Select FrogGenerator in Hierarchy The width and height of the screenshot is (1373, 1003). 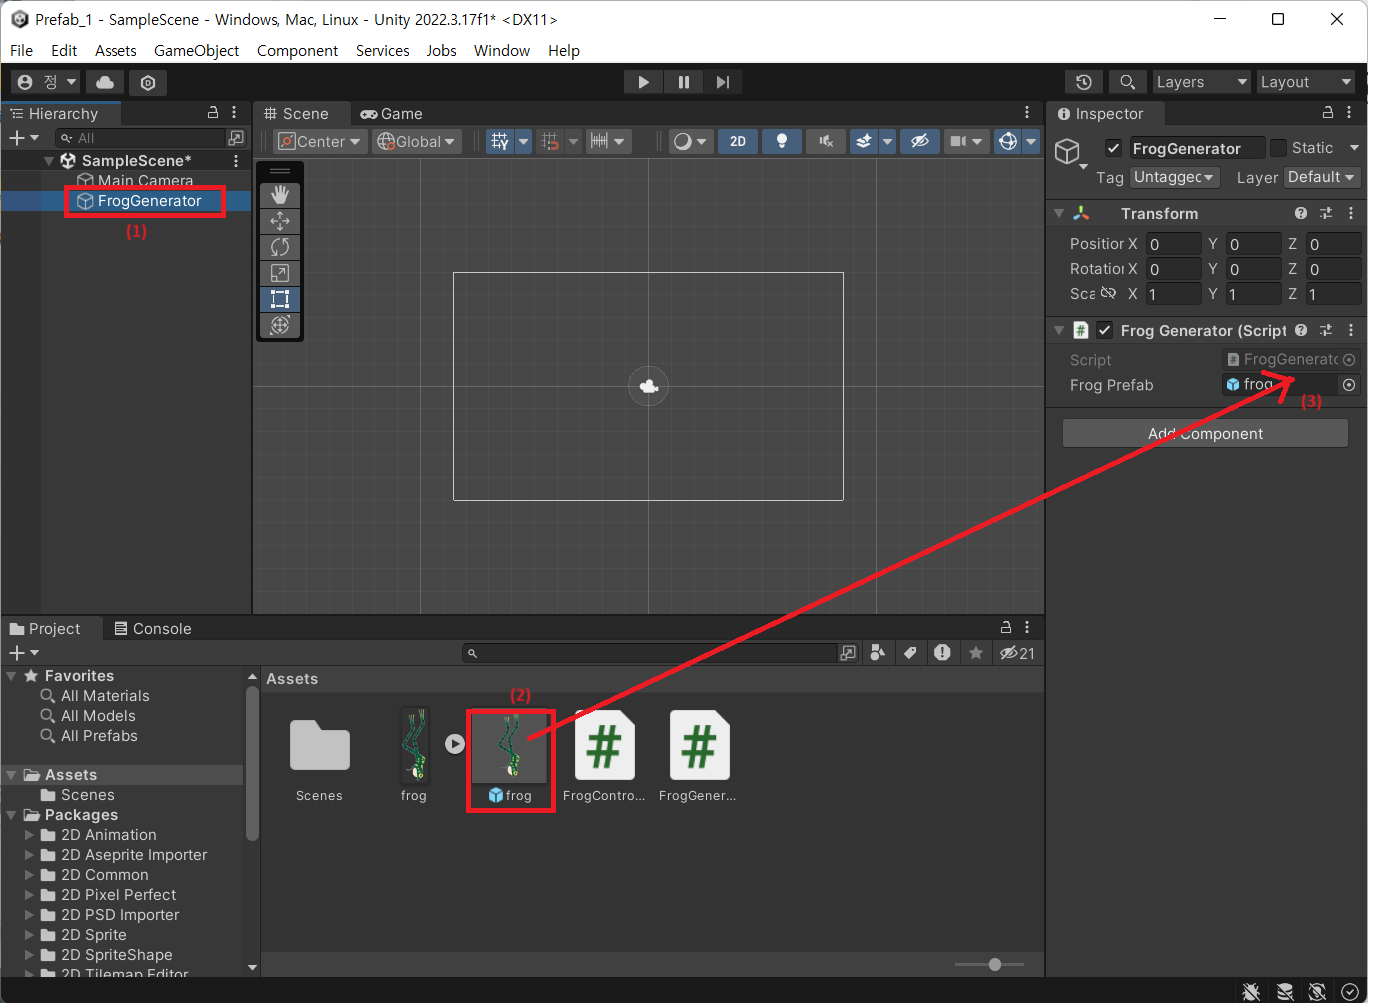click(149, 201)
